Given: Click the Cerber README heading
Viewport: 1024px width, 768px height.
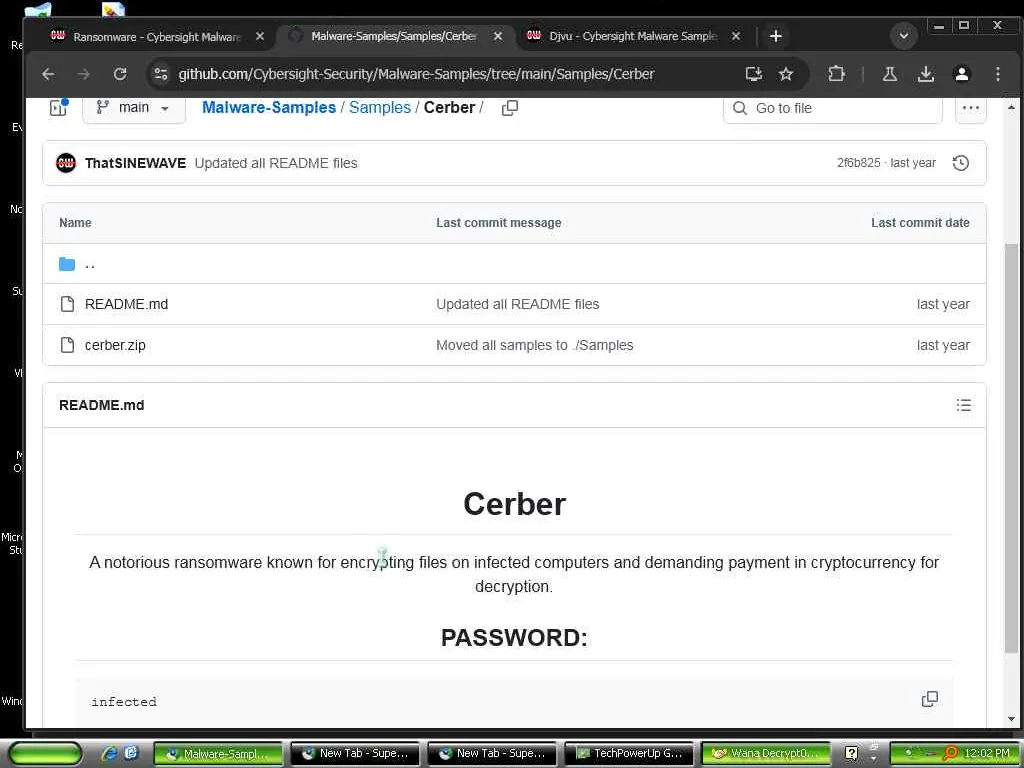Looking at the screenshot, I should pos(515,504).
